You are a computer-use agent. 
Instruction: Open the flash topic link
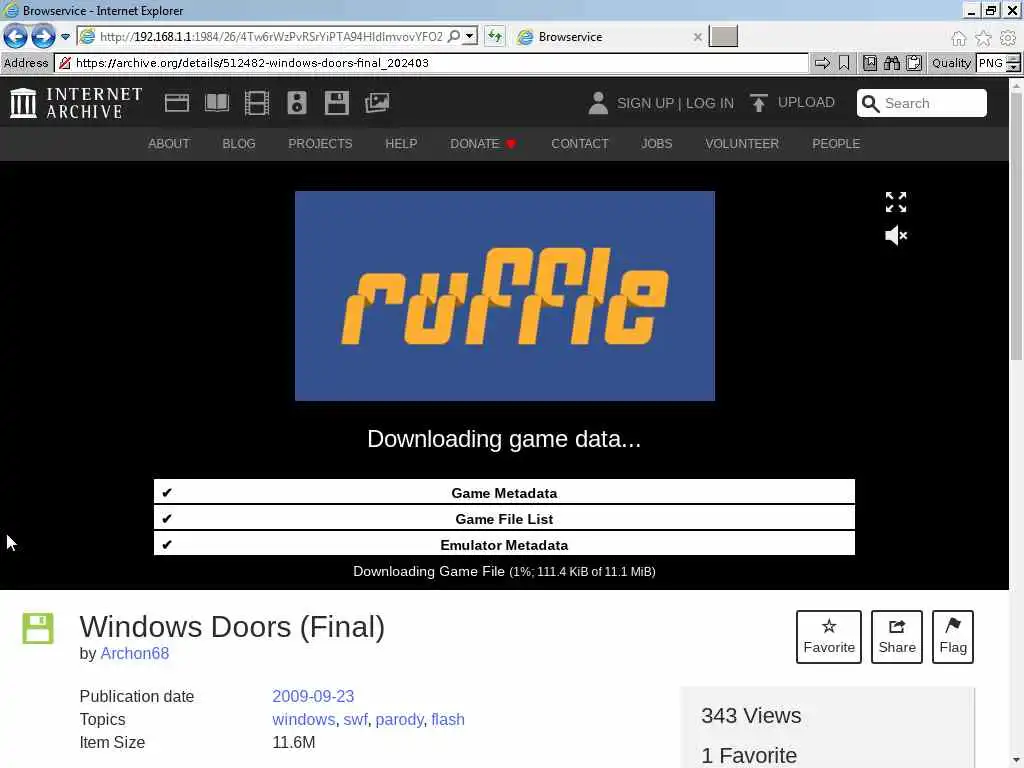tap(448, 719)
